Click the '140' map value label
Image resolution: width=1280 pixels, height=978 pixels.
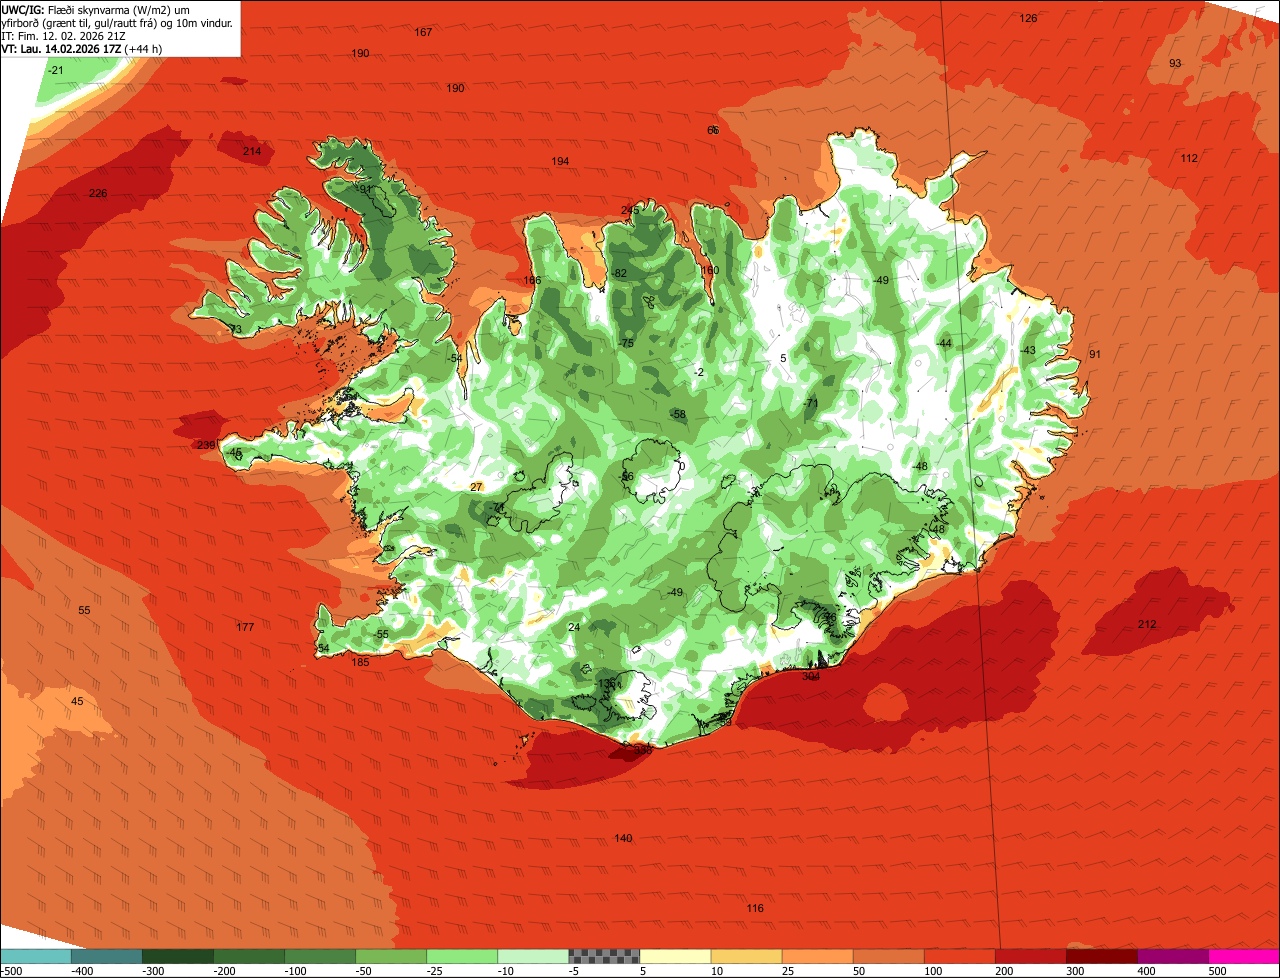tap(623, 838)
